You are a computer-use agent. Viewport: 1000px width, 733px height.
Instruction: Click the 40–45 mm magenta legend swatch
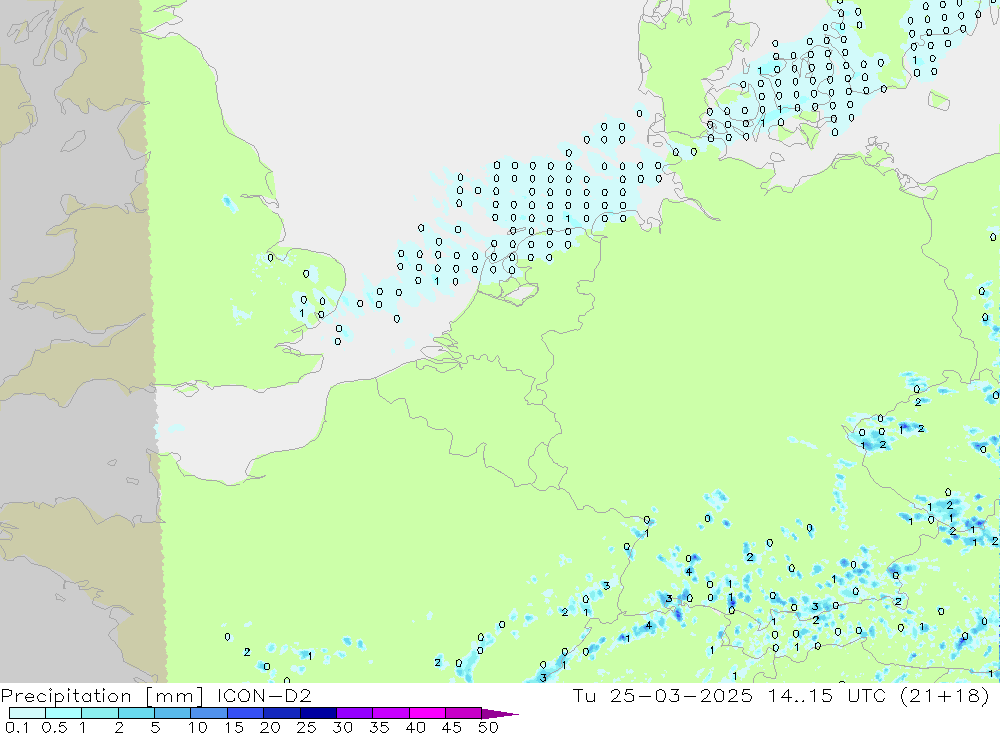pyautogui.click(x=427, y=713)
